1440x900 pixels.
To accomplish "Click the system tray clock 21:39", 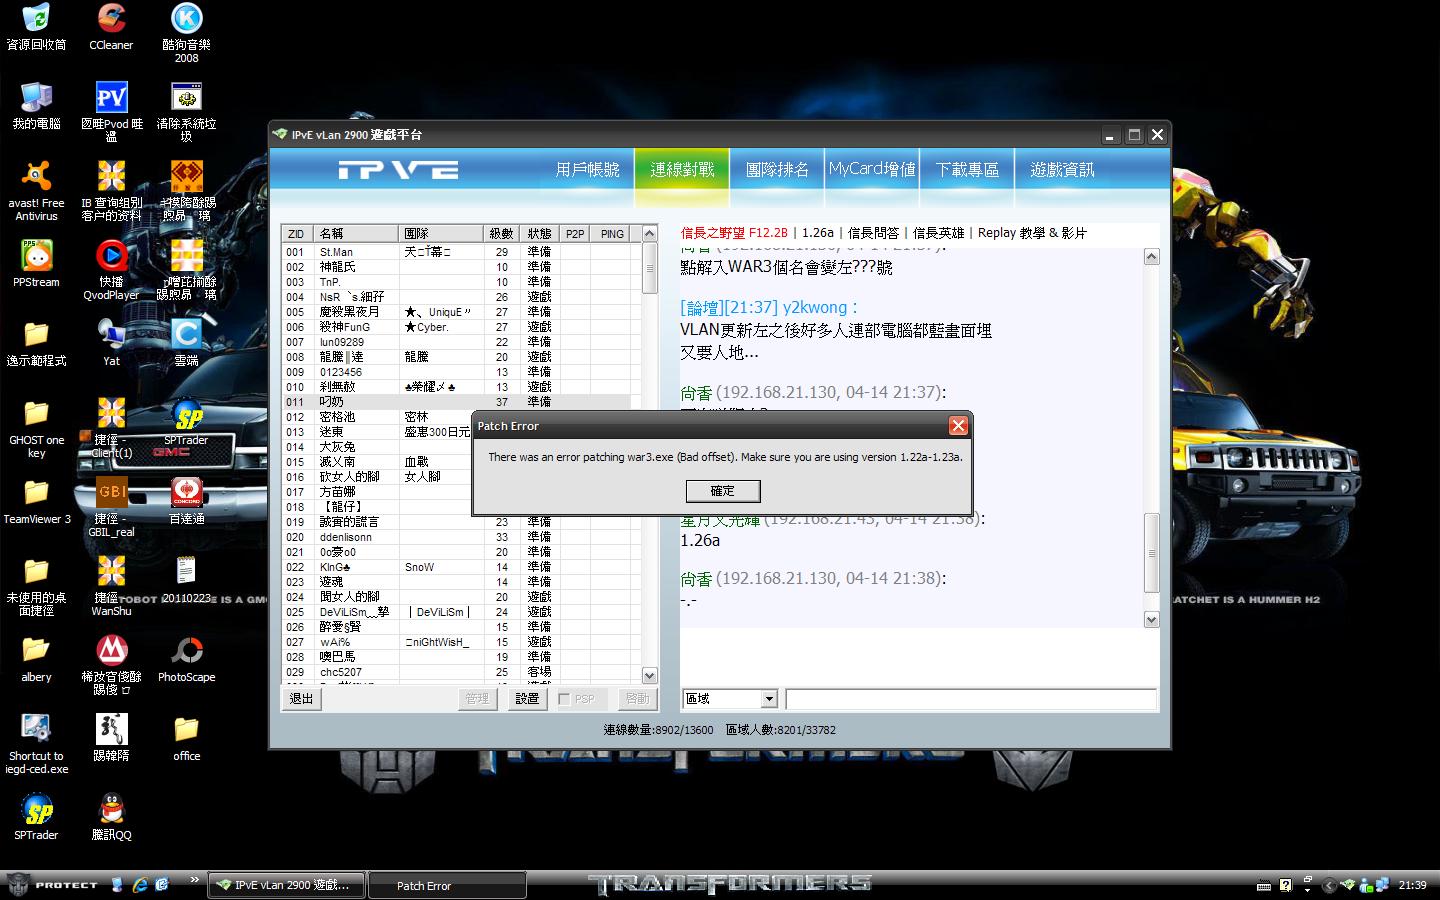I will click(1412, 885).
